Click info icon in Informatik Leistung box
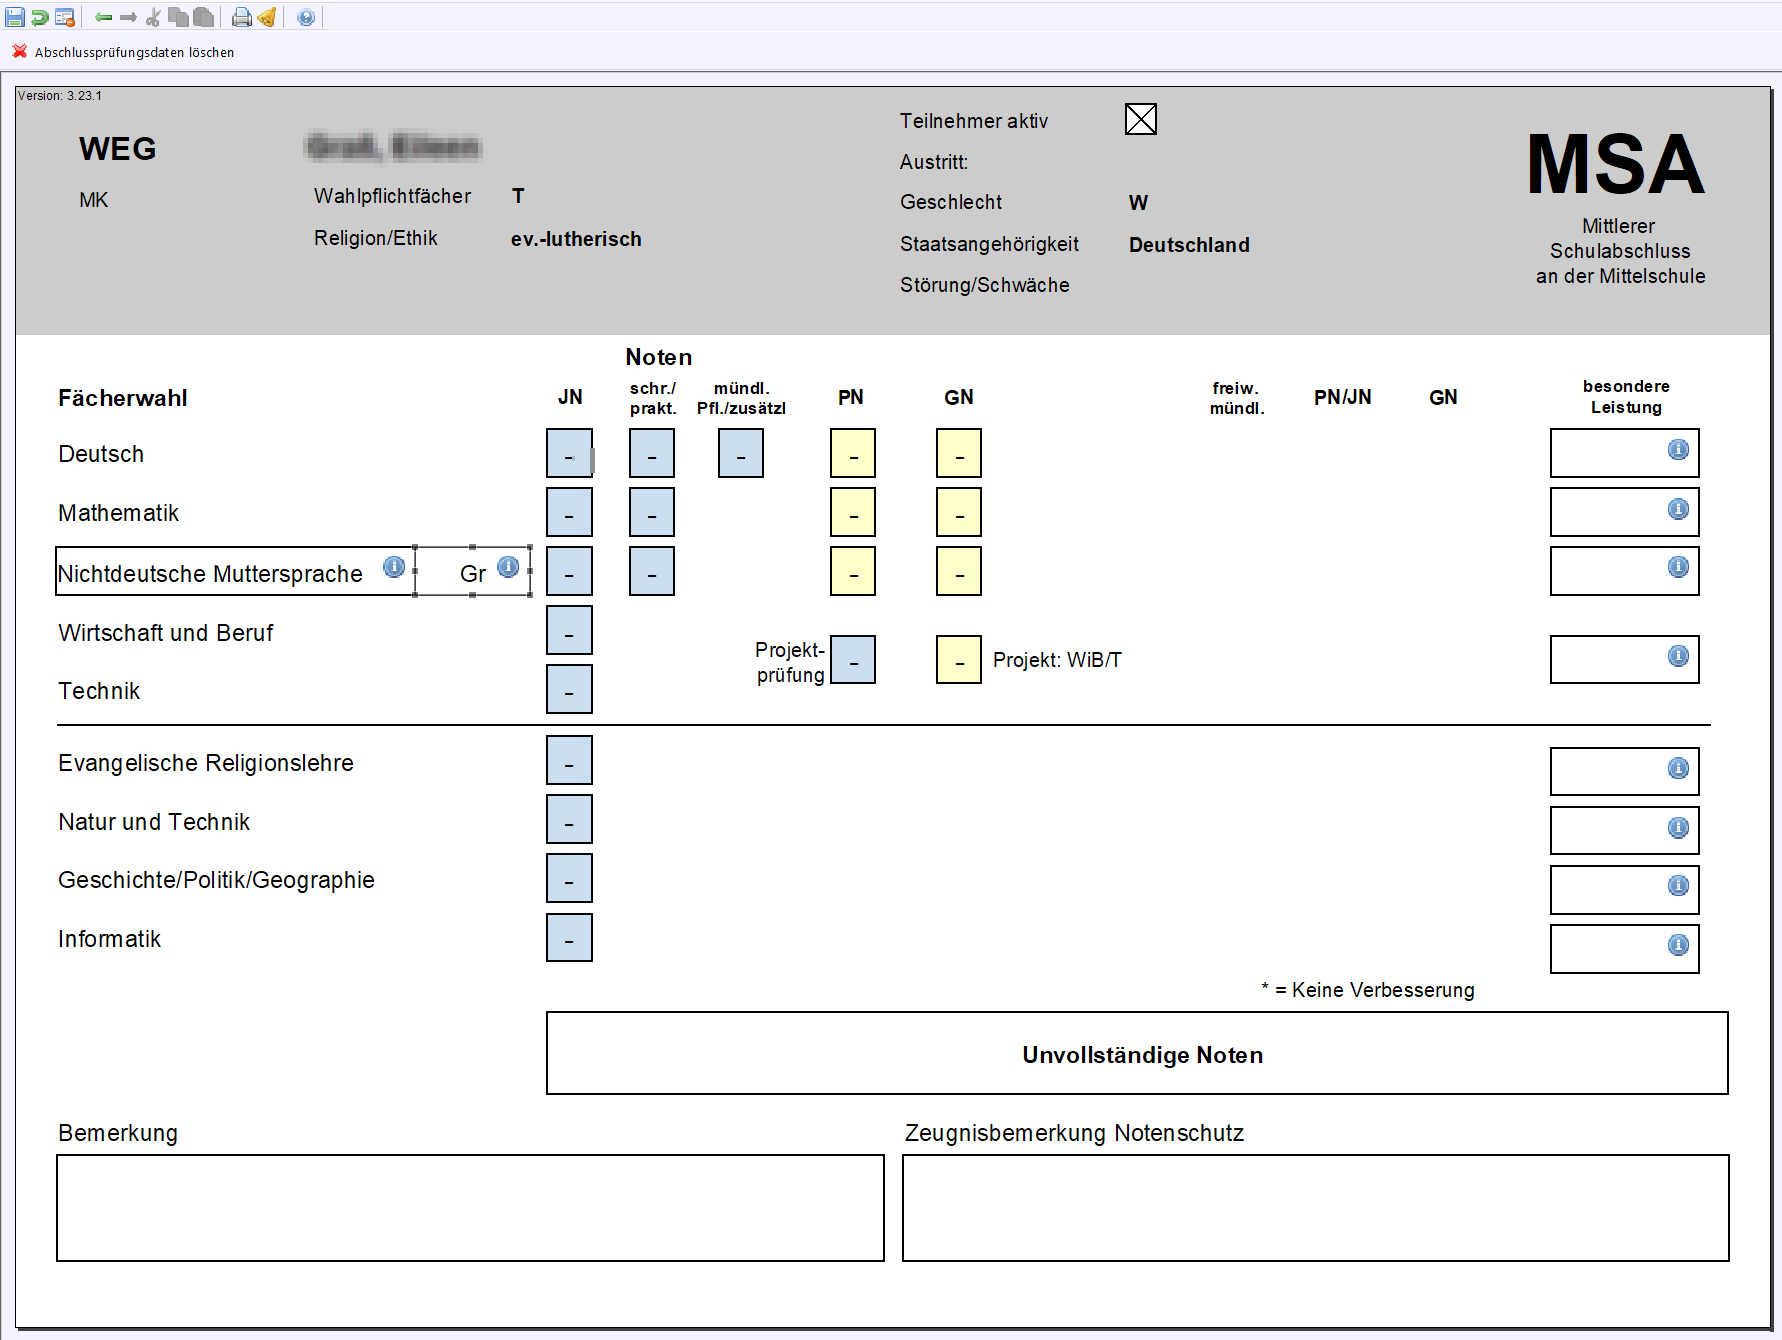 tap(1678, 945)
